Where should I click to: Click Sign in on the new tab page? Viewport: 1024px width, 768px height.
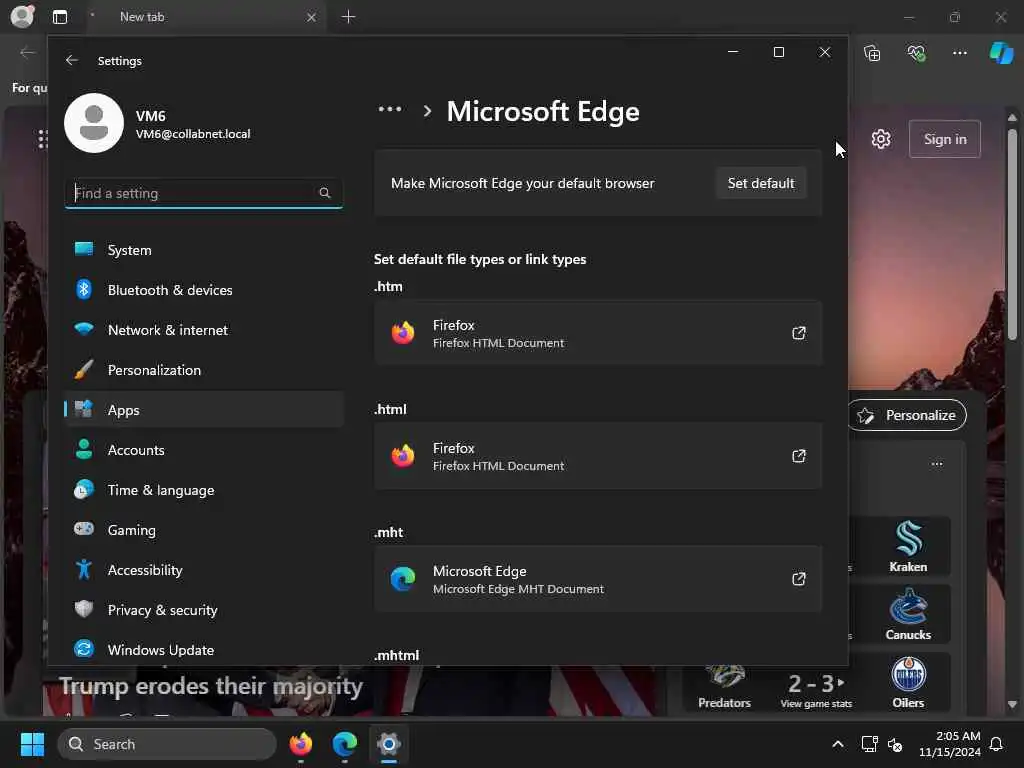945,139
